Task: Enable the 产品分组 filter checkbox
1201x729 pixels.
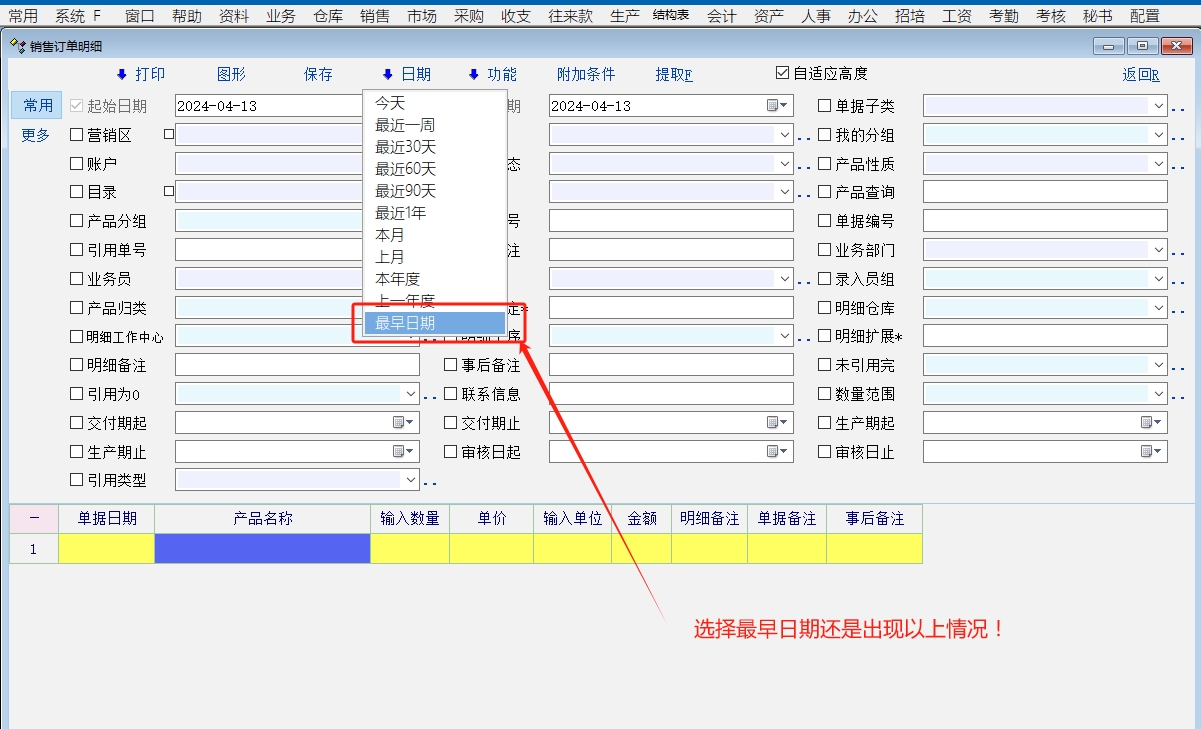Action: tap(77, 221)
